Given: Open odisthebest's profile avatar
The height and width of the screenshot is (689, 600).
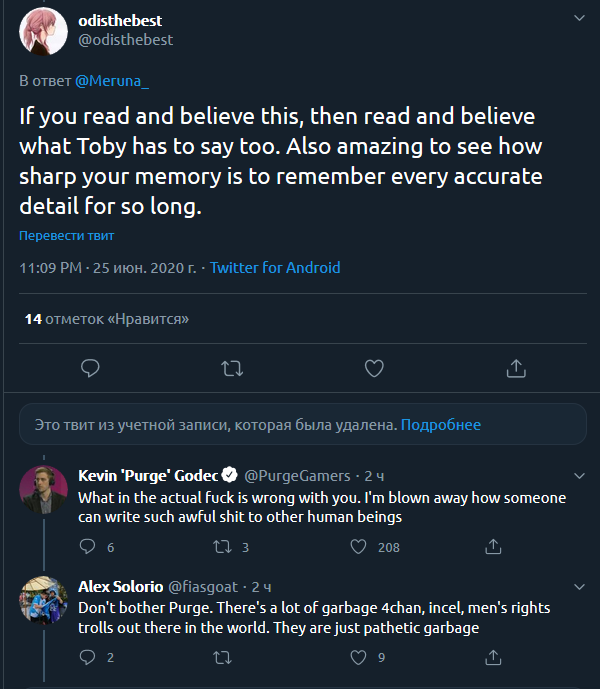Looking at the screenshot, I should pos(43,30).
